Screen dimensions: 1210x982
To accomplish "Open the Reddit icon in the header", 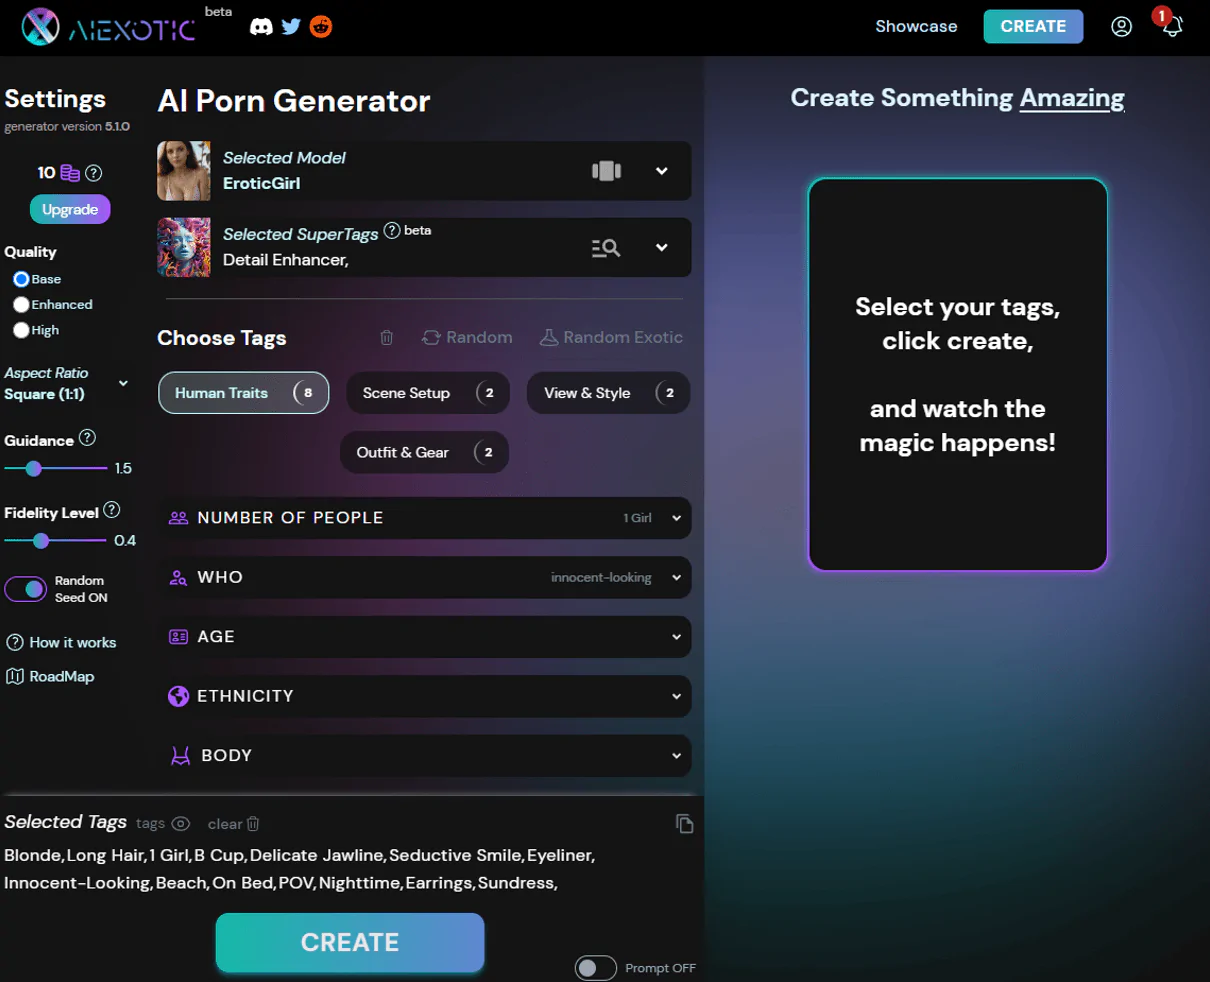I will [321, 27].
